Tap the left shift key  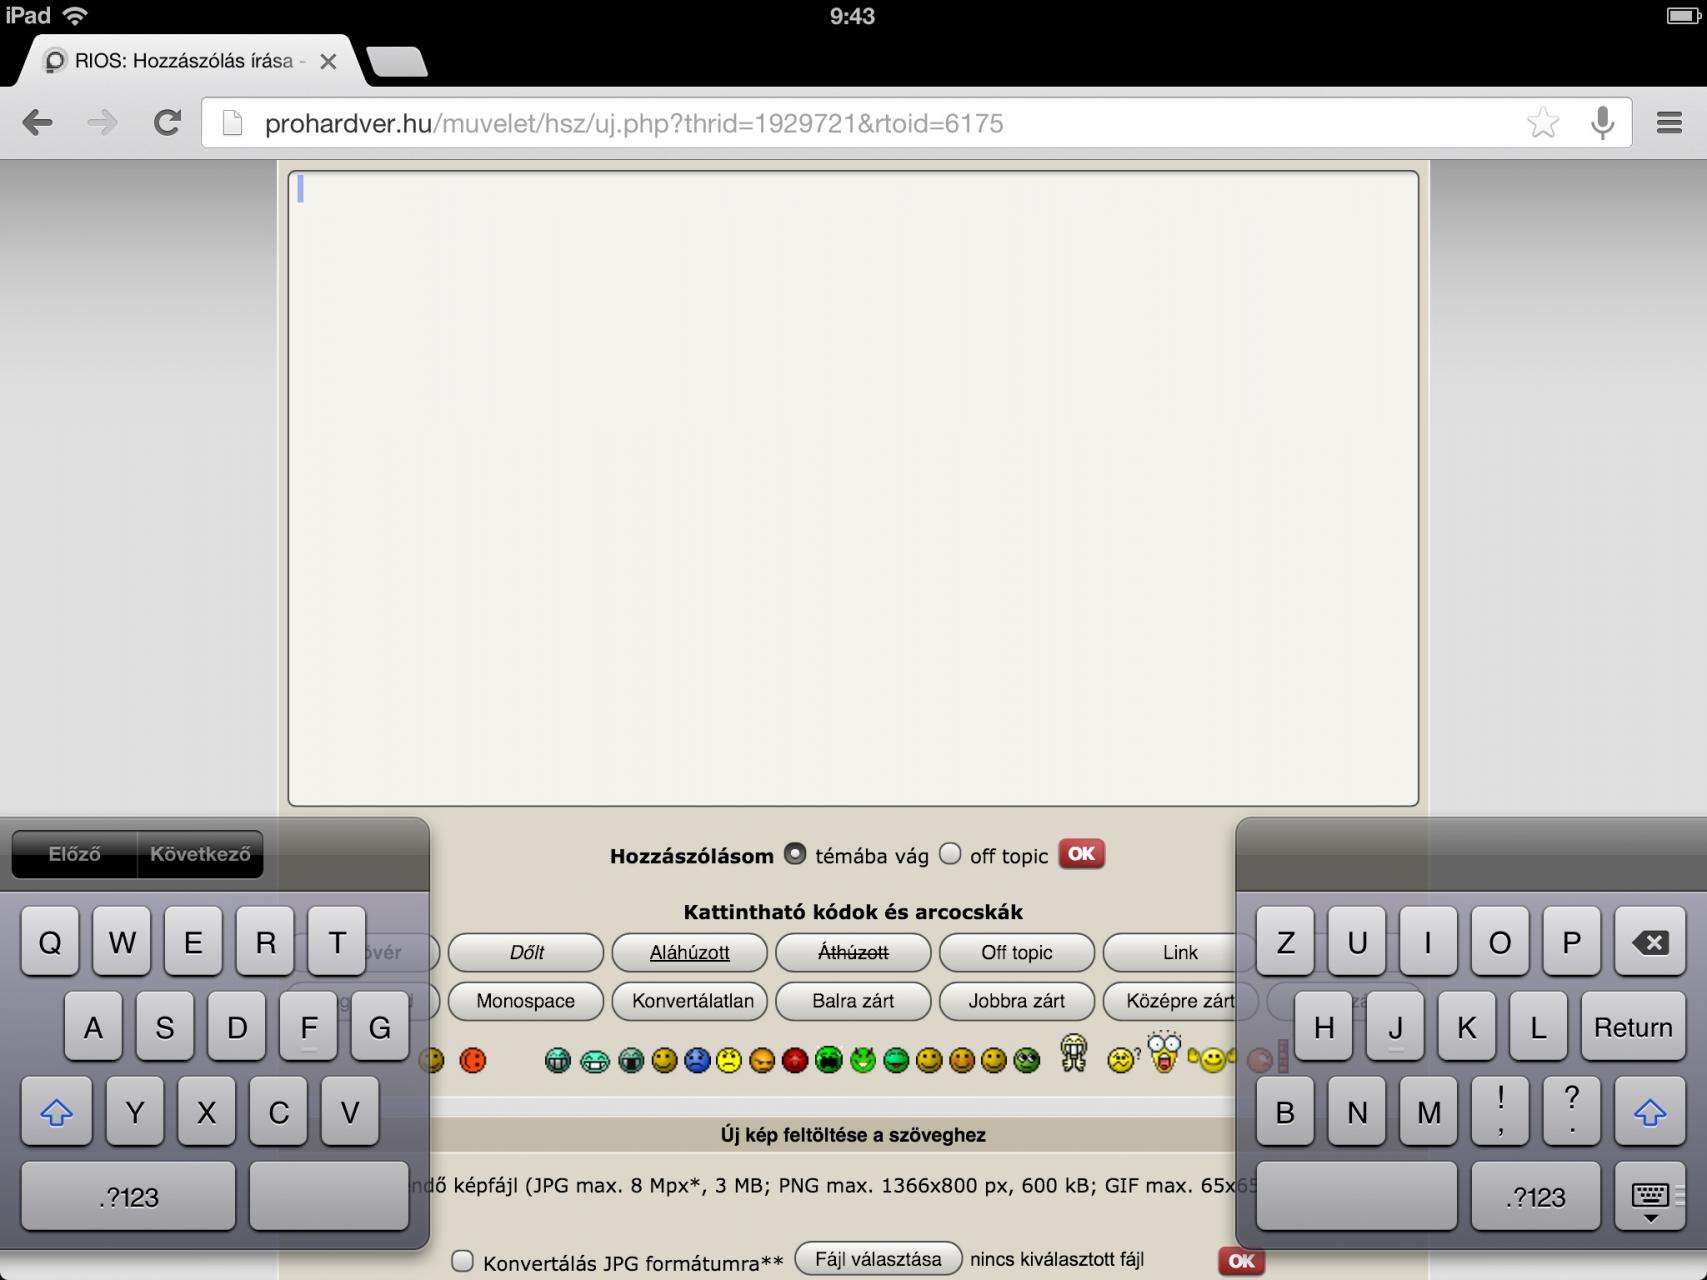(56, 1112)
